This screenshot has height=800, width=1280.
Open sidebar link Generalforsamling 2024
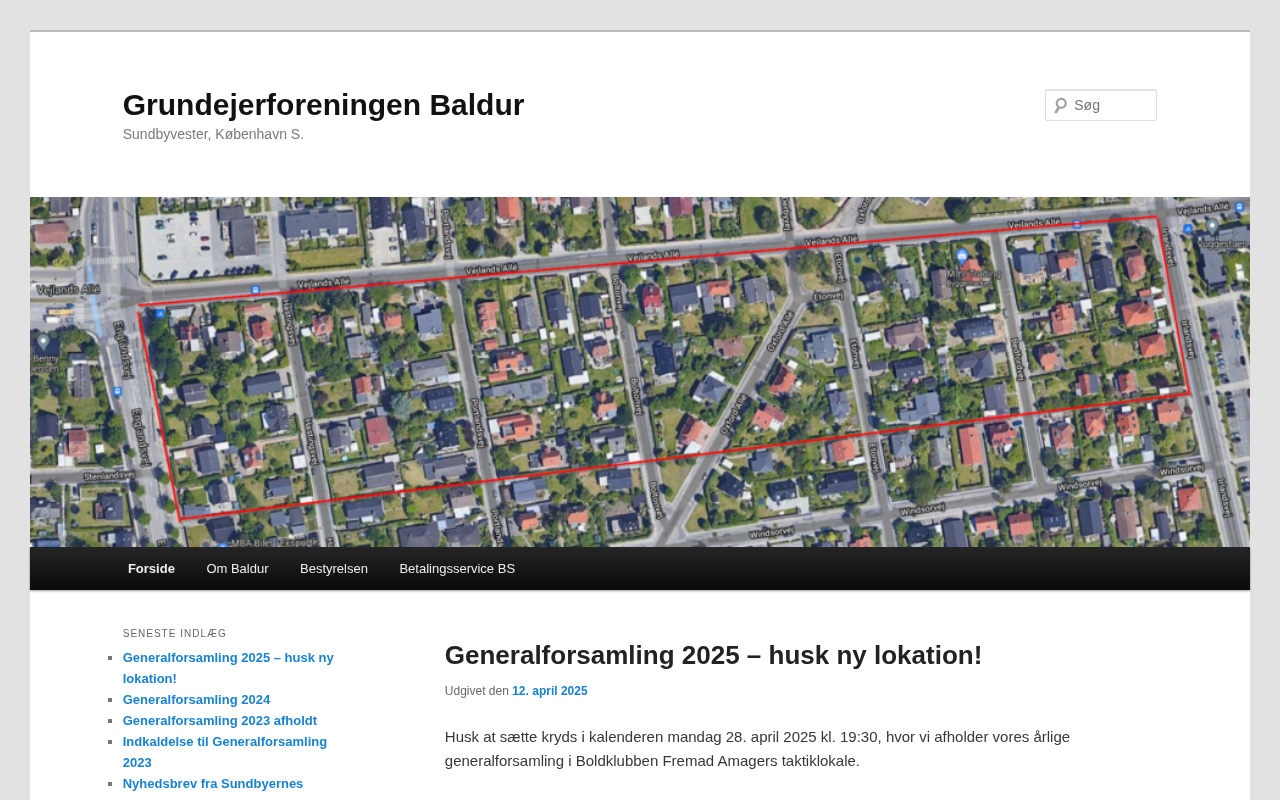point(196,700)
